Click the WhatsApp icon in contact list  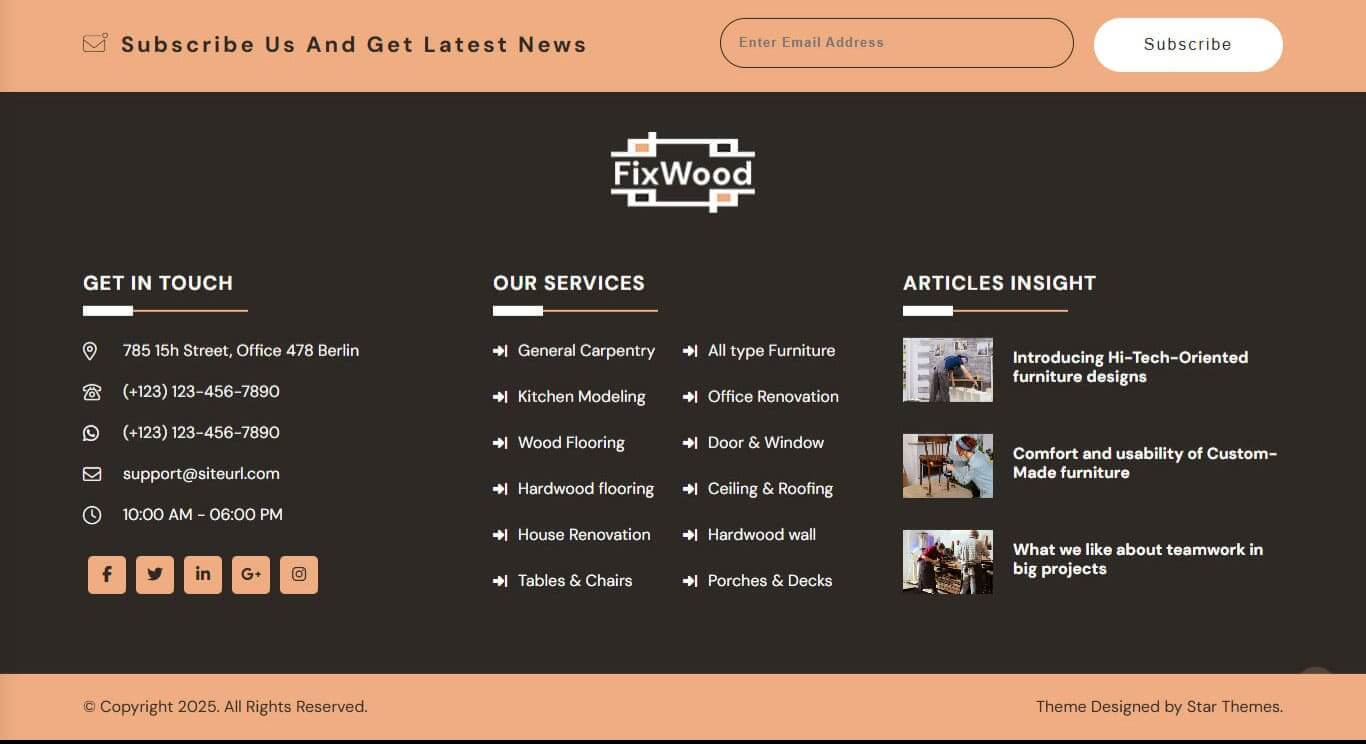click(92, 433)
